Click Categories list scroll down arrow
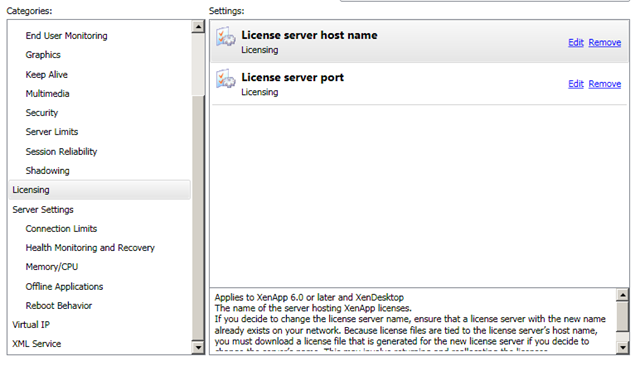640x366 pixels. [x=198, y=348]
